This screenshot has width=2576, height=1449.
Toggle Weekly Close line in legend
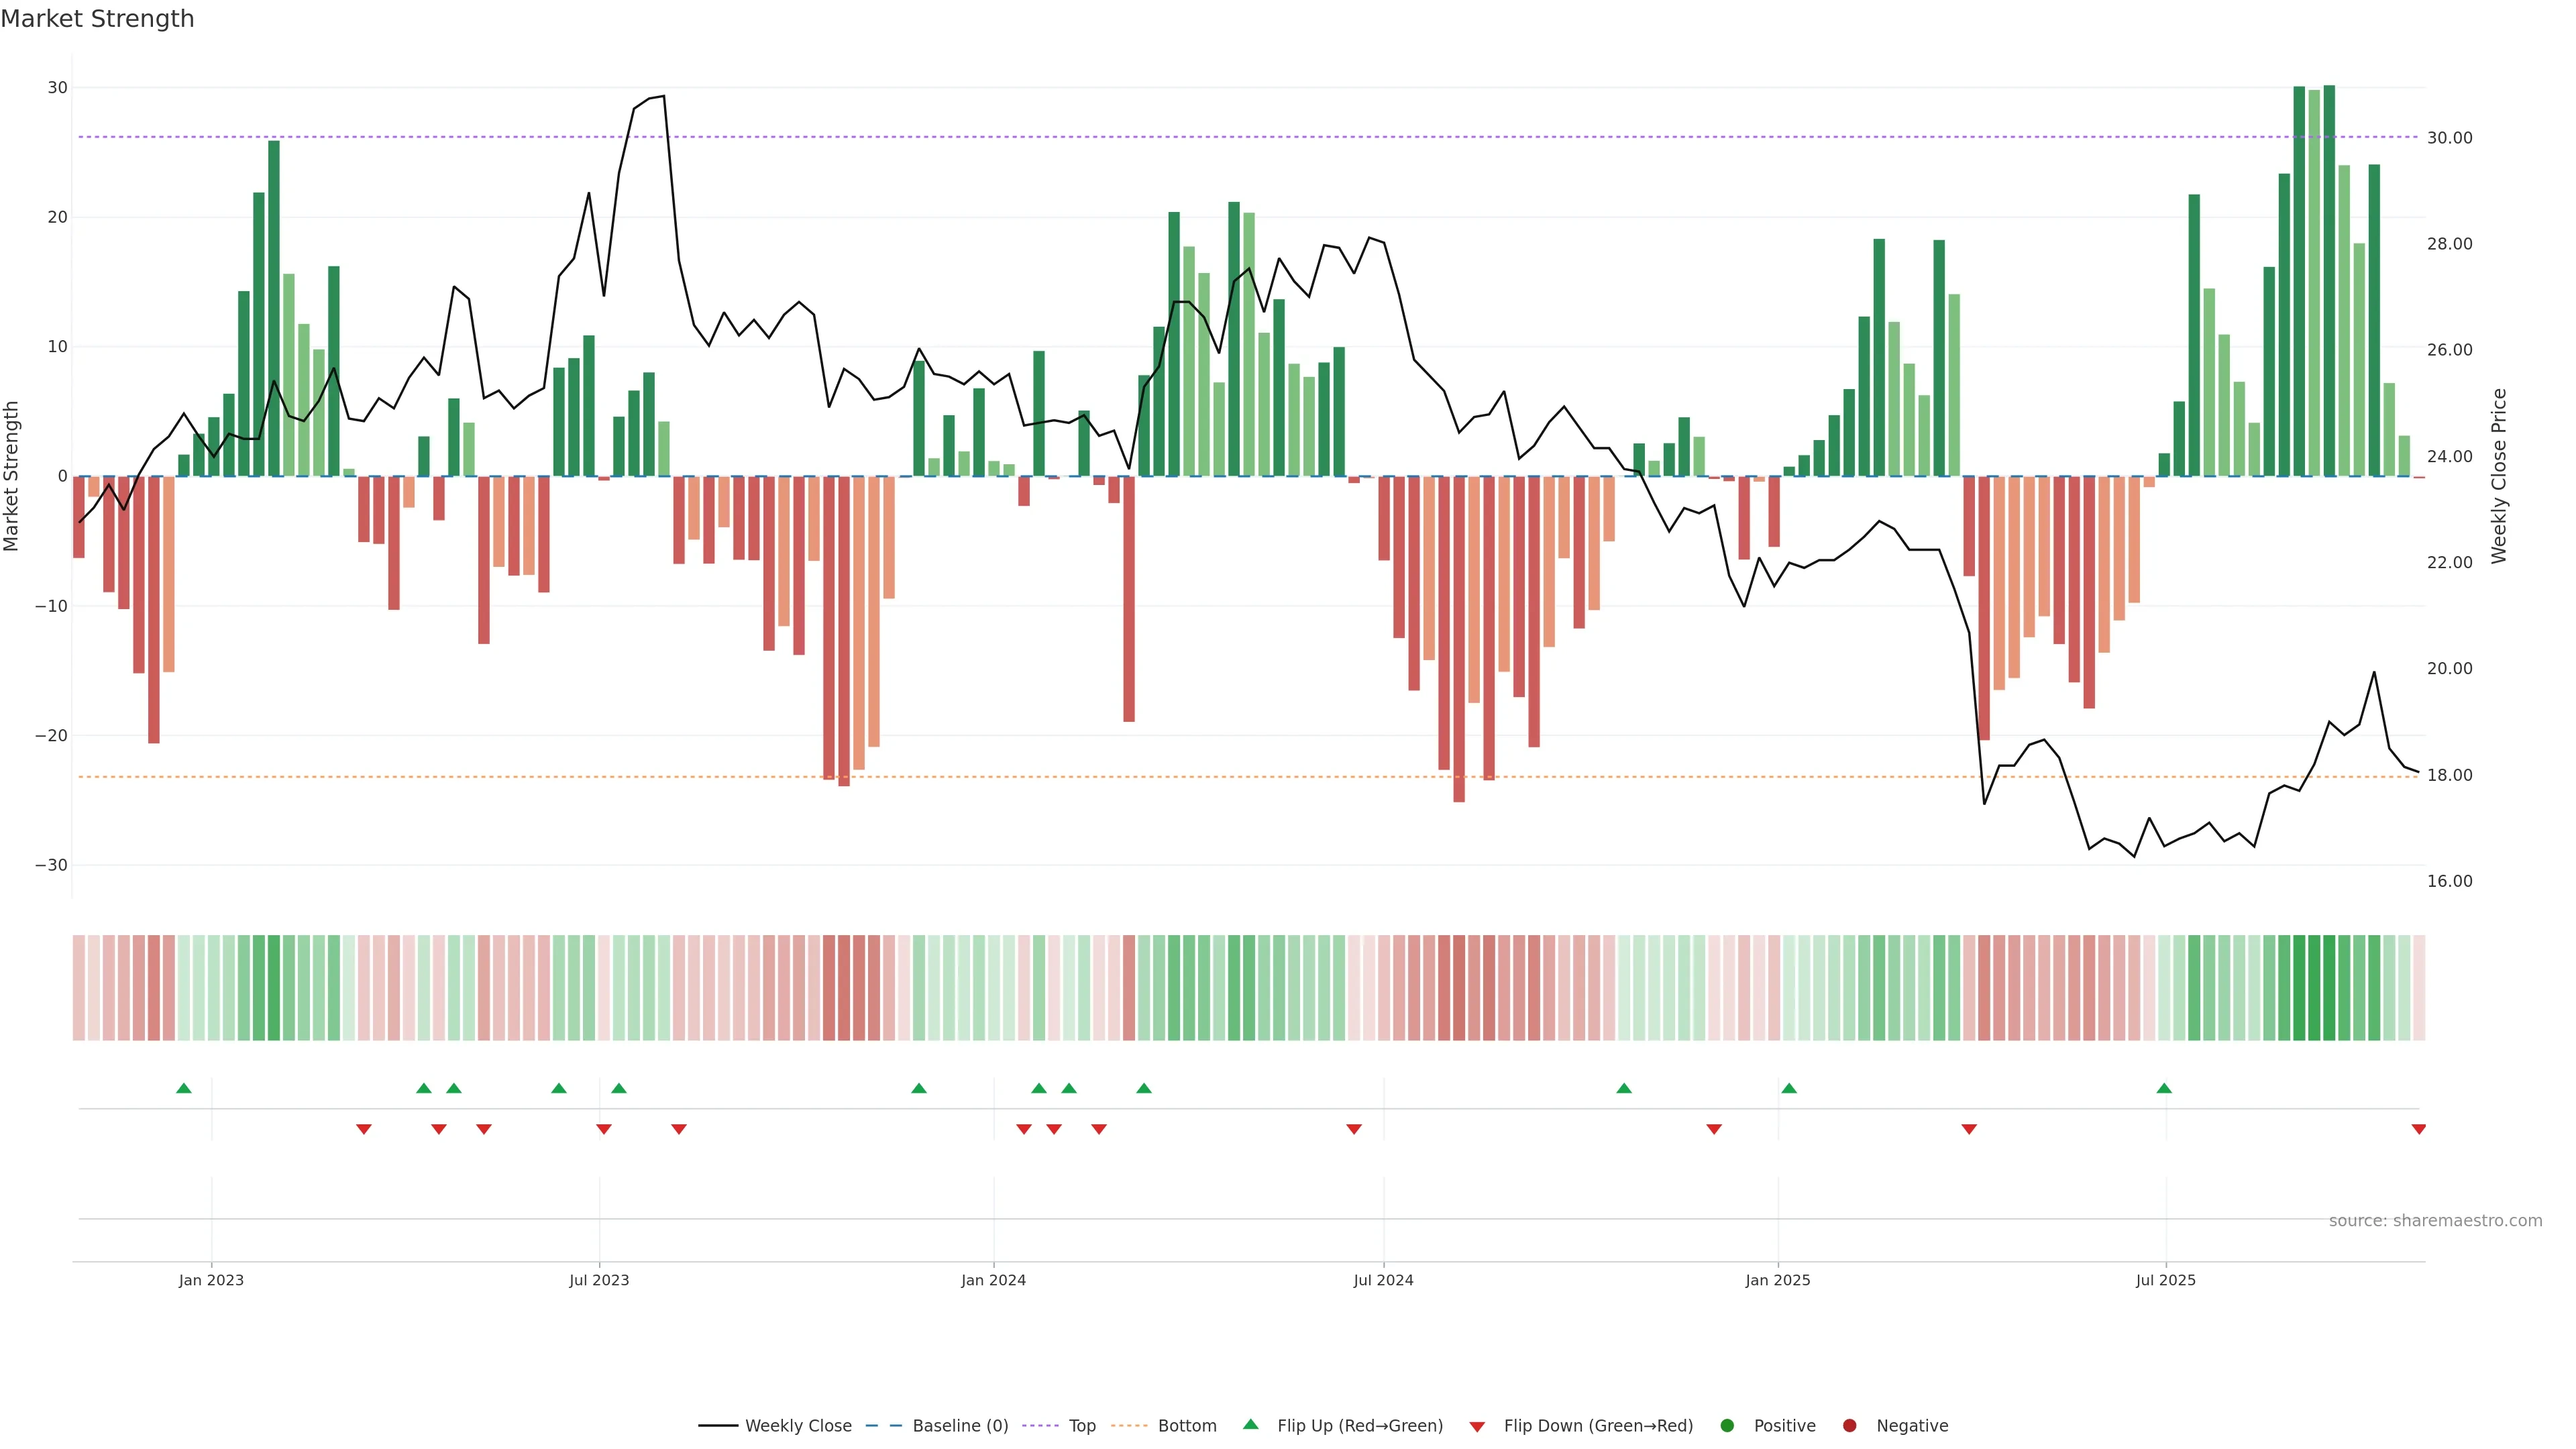tap(797, 1425)
